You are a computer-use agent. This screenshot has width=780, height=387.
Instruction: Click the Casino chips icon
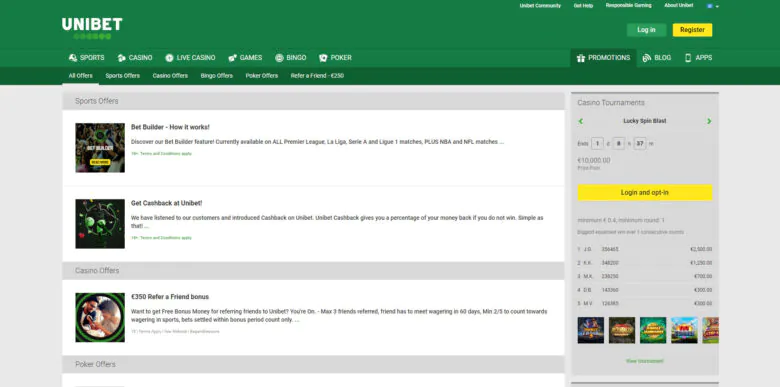tap(121, 58)
